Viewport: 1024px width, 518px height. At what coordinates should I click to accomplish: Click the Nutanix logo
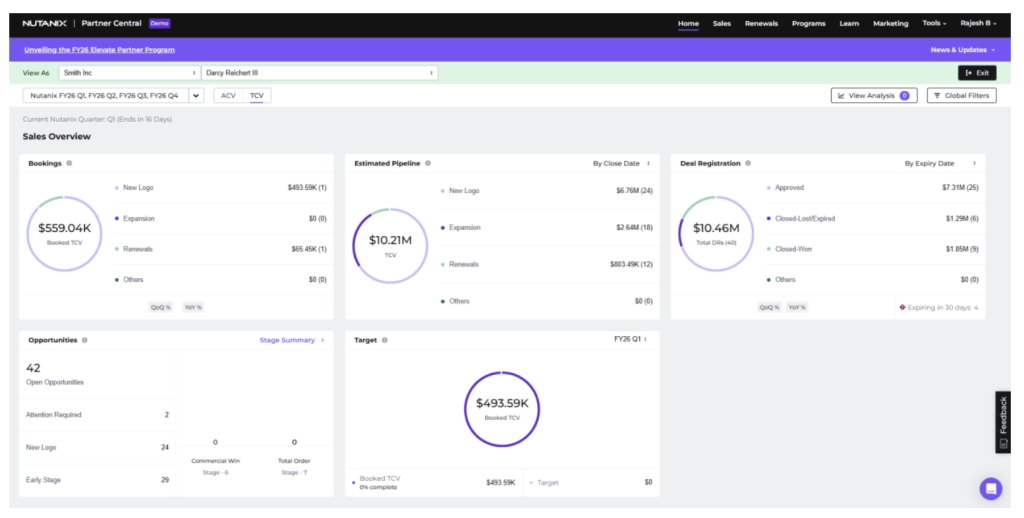pos(44,23)
